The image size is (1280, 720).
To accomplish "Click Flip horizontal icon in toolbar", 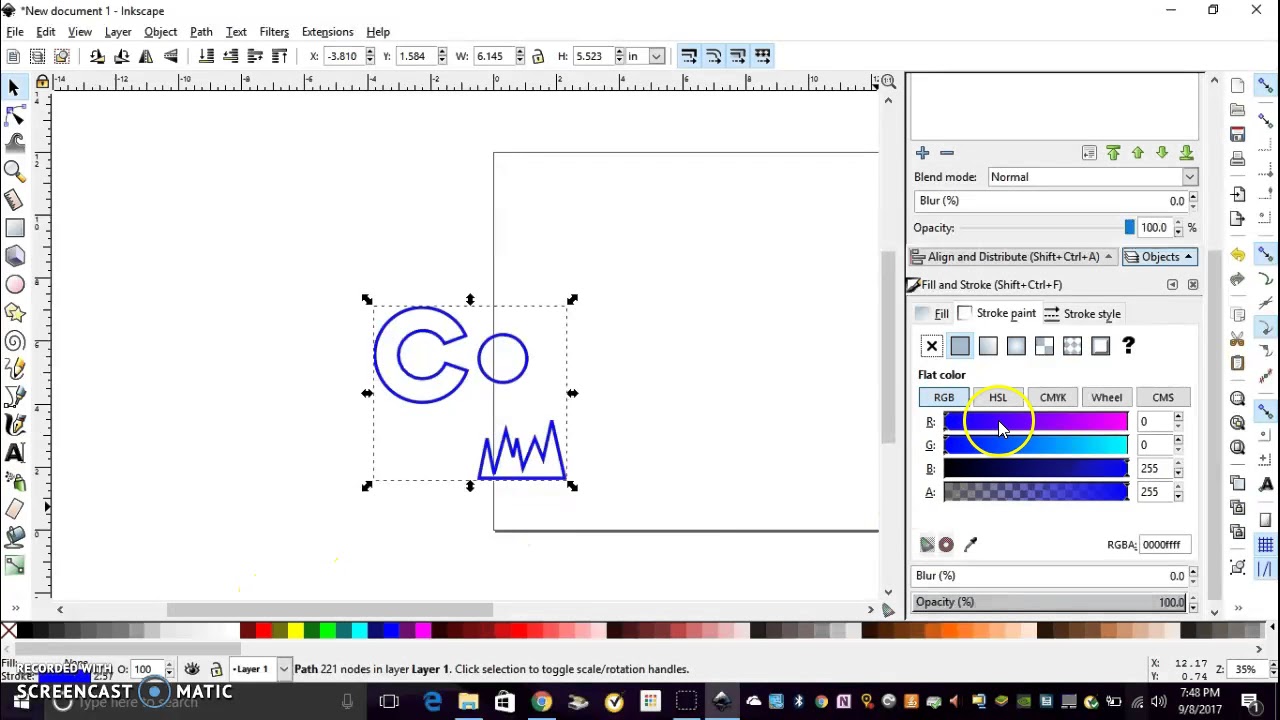I will coord(146,56).
